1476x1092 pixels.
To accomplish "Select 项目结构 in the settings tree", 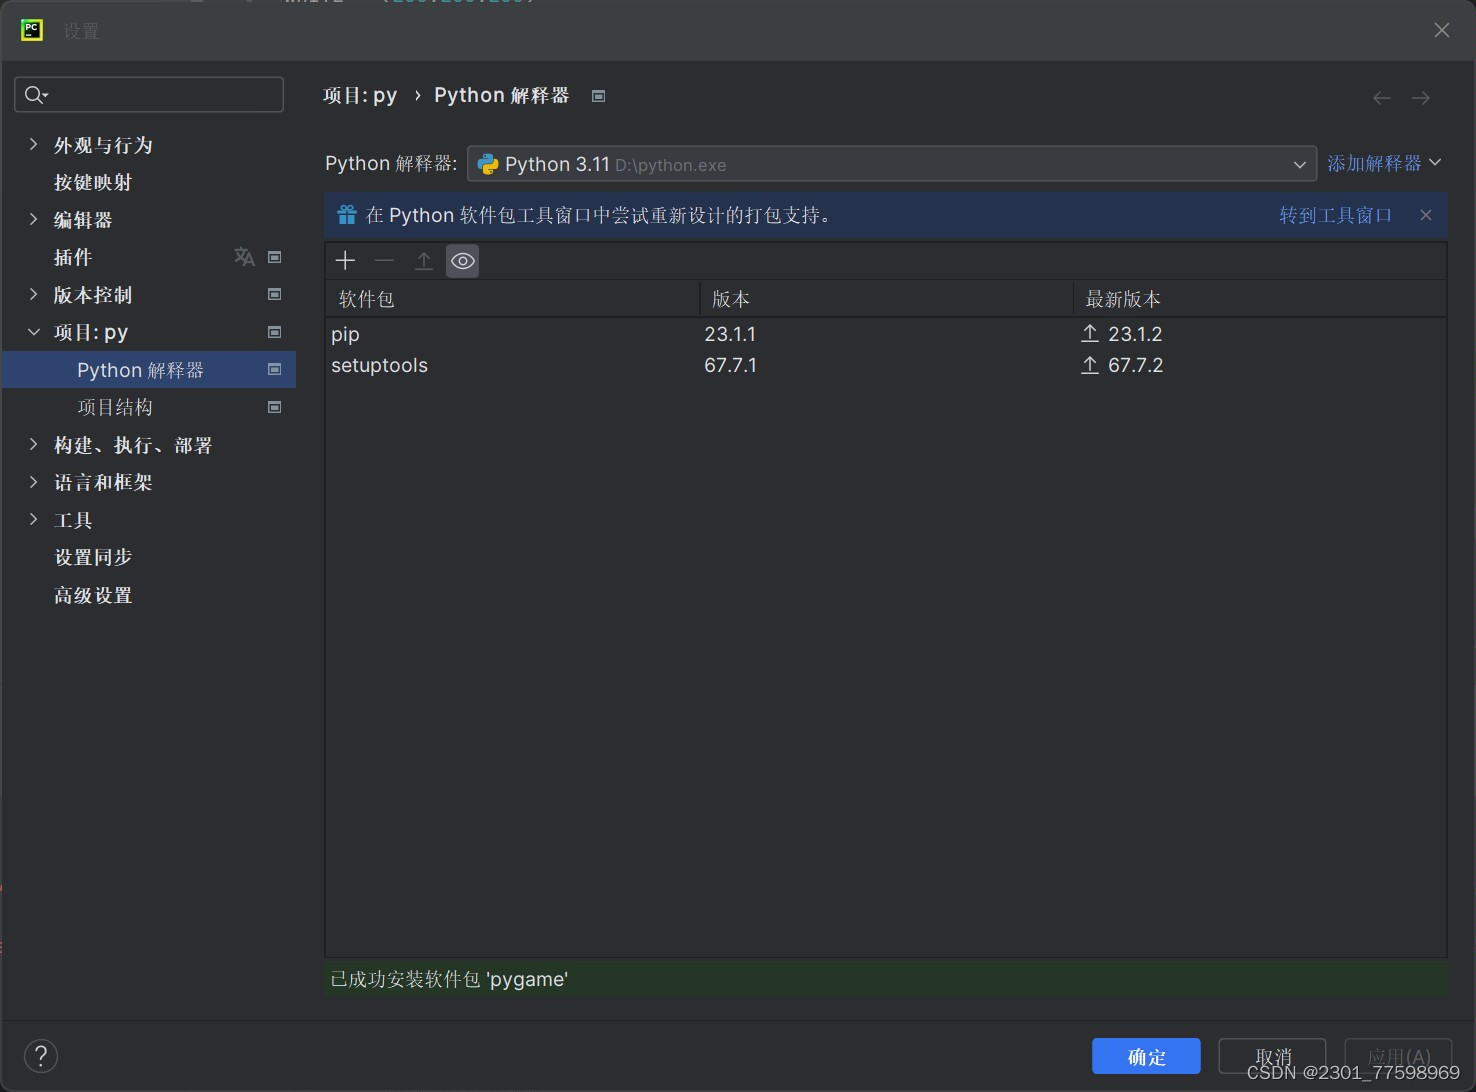I will pyautogui.click(x=115, y=407).
